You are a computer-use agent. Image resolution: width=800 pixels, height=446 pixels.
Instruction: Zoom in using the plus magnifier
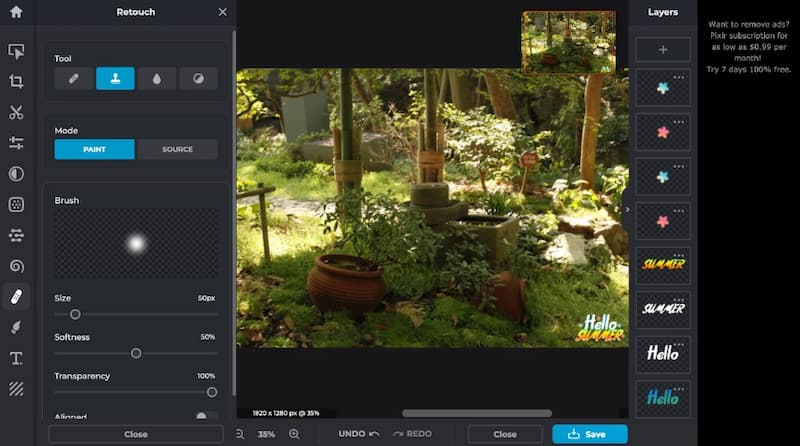(294, 434)
